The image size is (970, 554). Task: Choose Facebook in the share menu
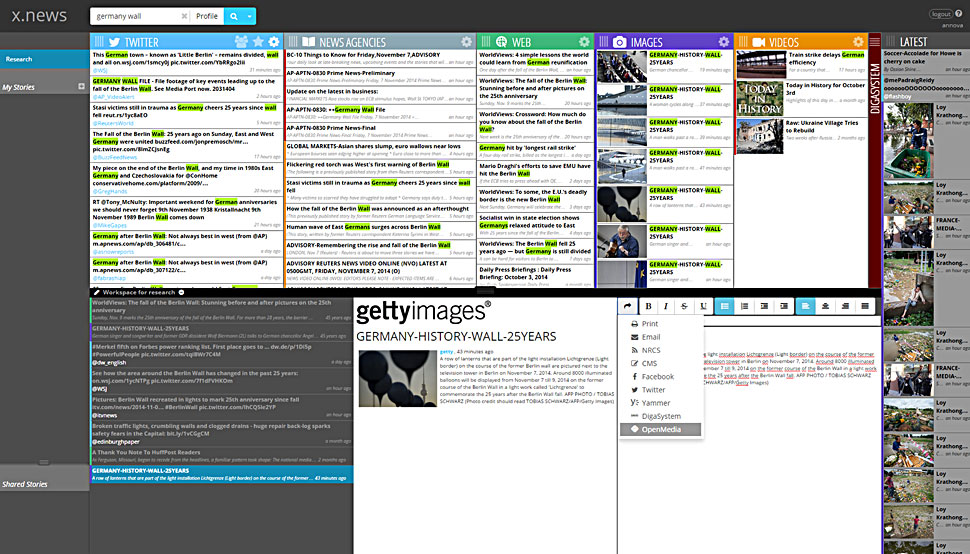[657, 377]
